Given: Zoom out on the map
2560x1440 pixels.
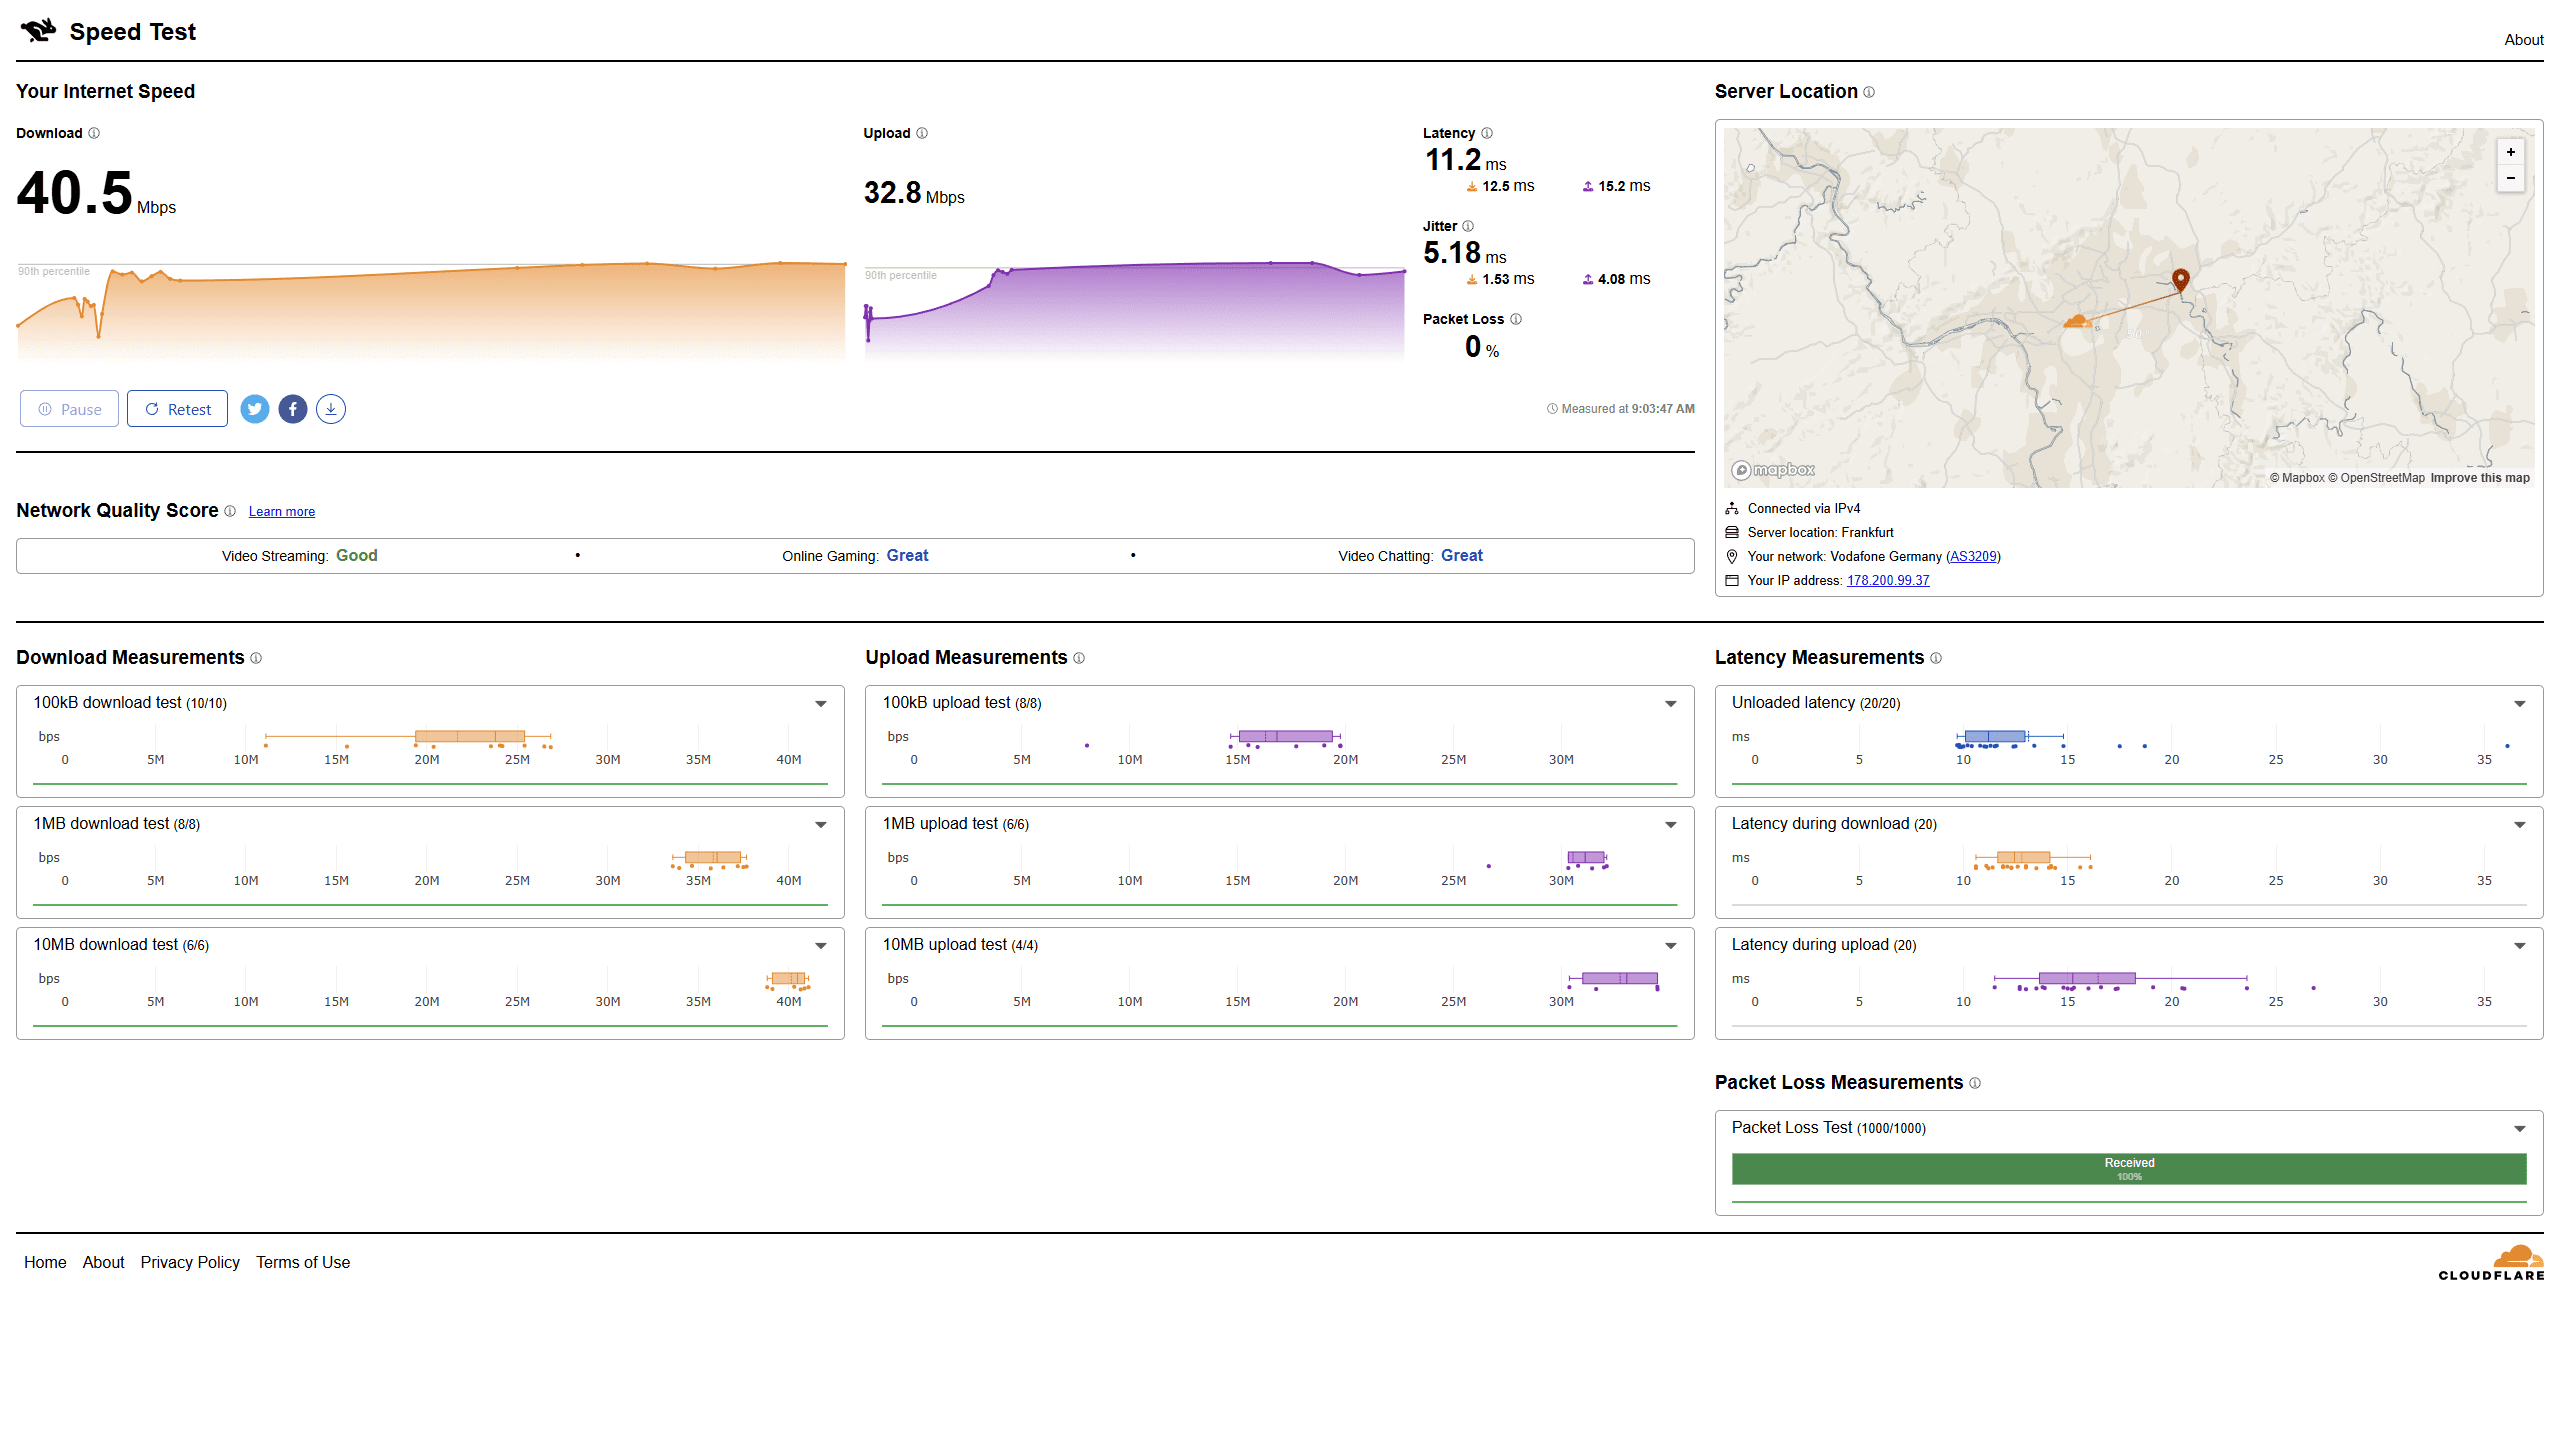Looking at the screenshot, I should (2511, 178).
